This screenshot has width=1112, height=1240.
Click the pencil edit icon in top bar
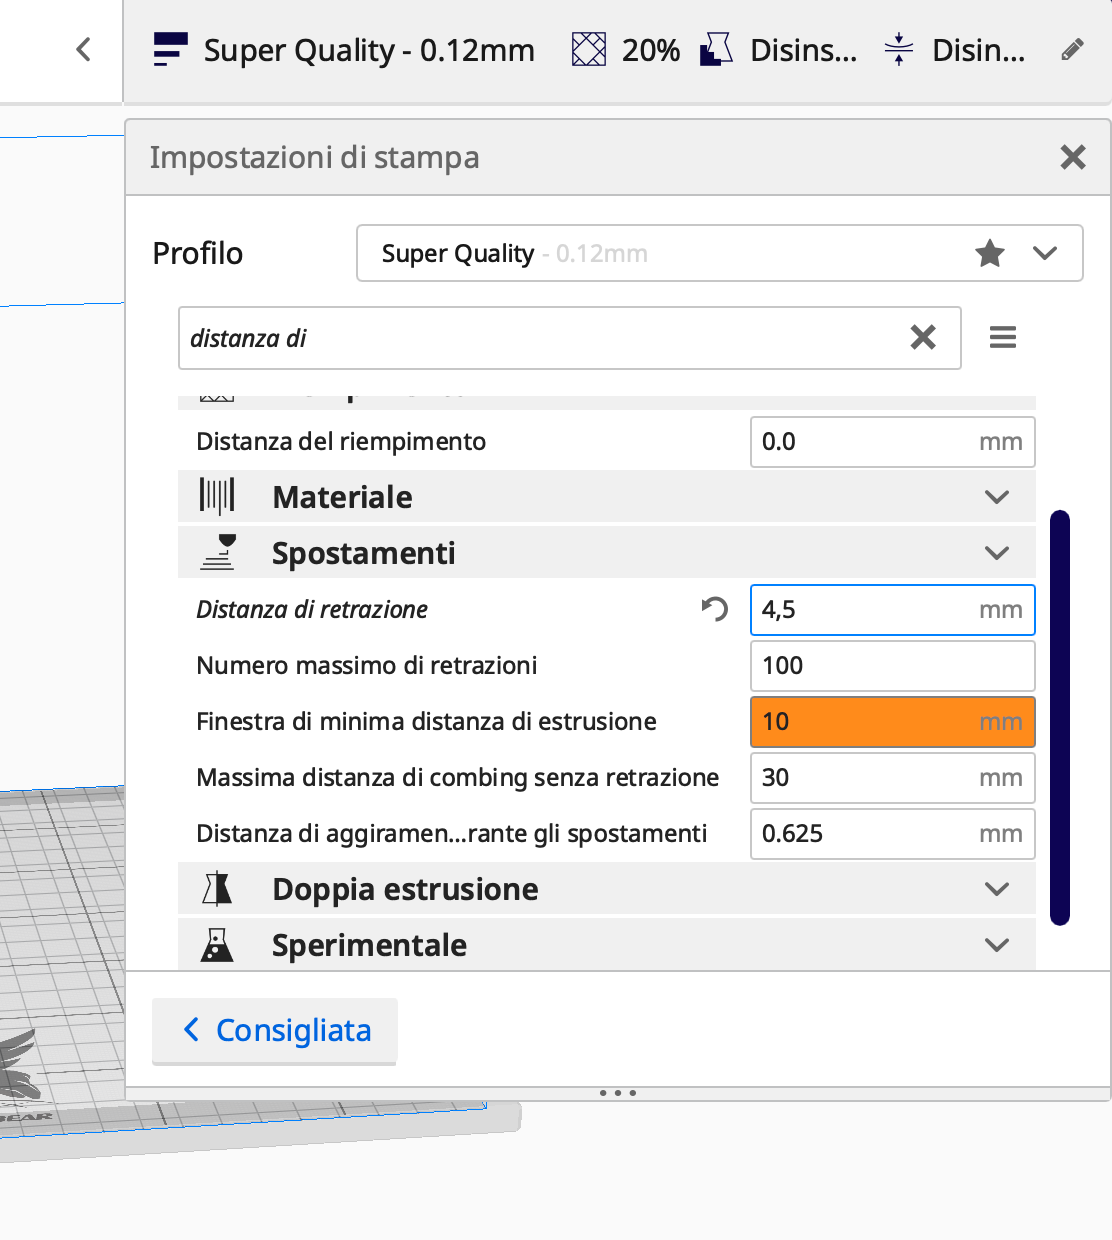pyautogui.click(x=1072, y=50)
